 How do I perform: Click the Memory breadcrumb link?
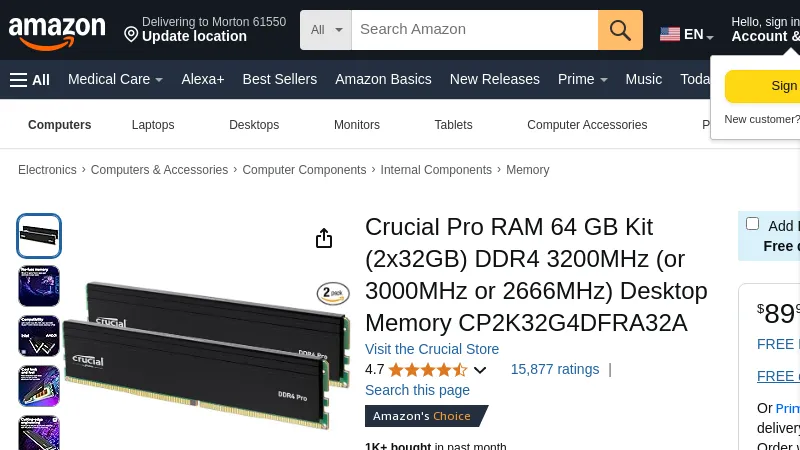point(527,170)
